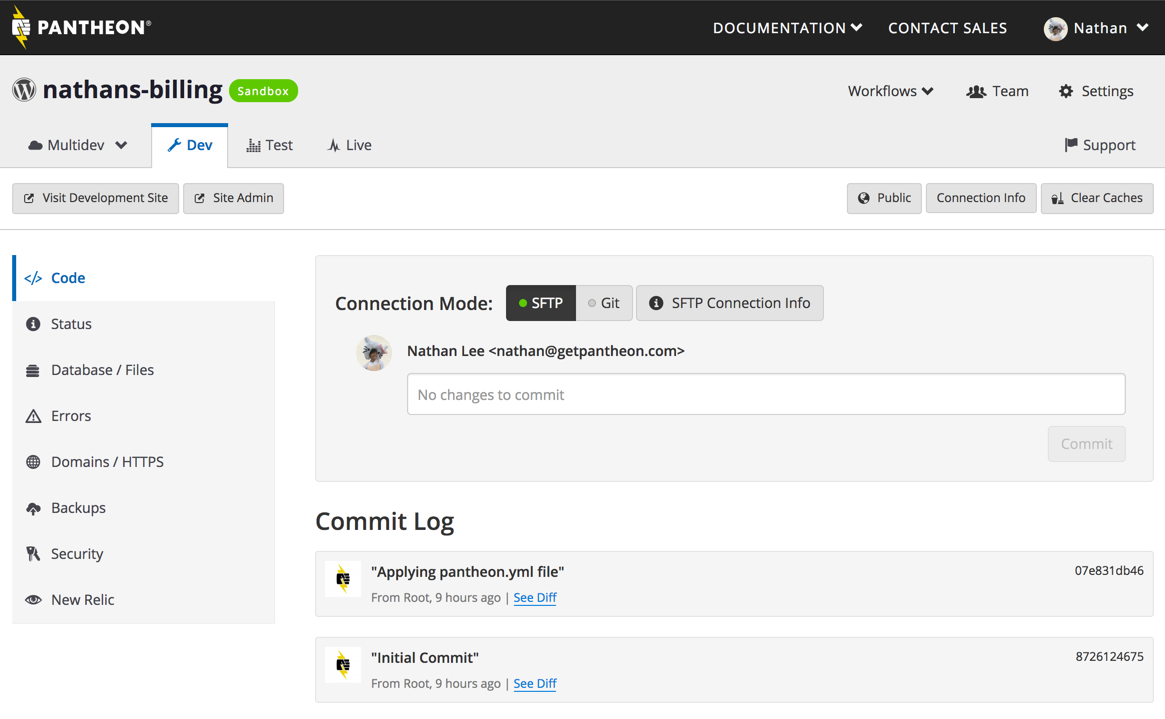Switch to the Live environment tab
1165x719 pixels.
(x=349, y=146)
